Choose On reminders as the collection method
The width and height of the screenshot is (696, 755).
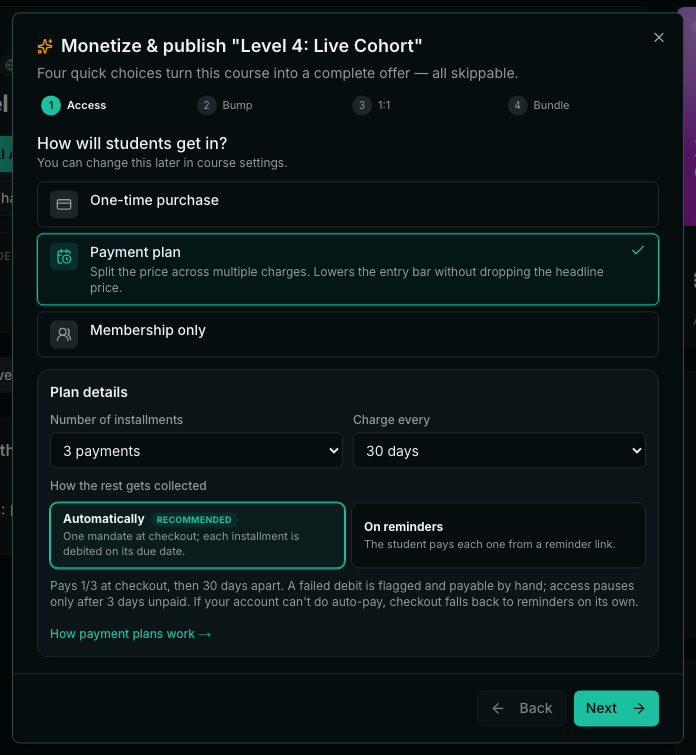(x=499, y=535)
